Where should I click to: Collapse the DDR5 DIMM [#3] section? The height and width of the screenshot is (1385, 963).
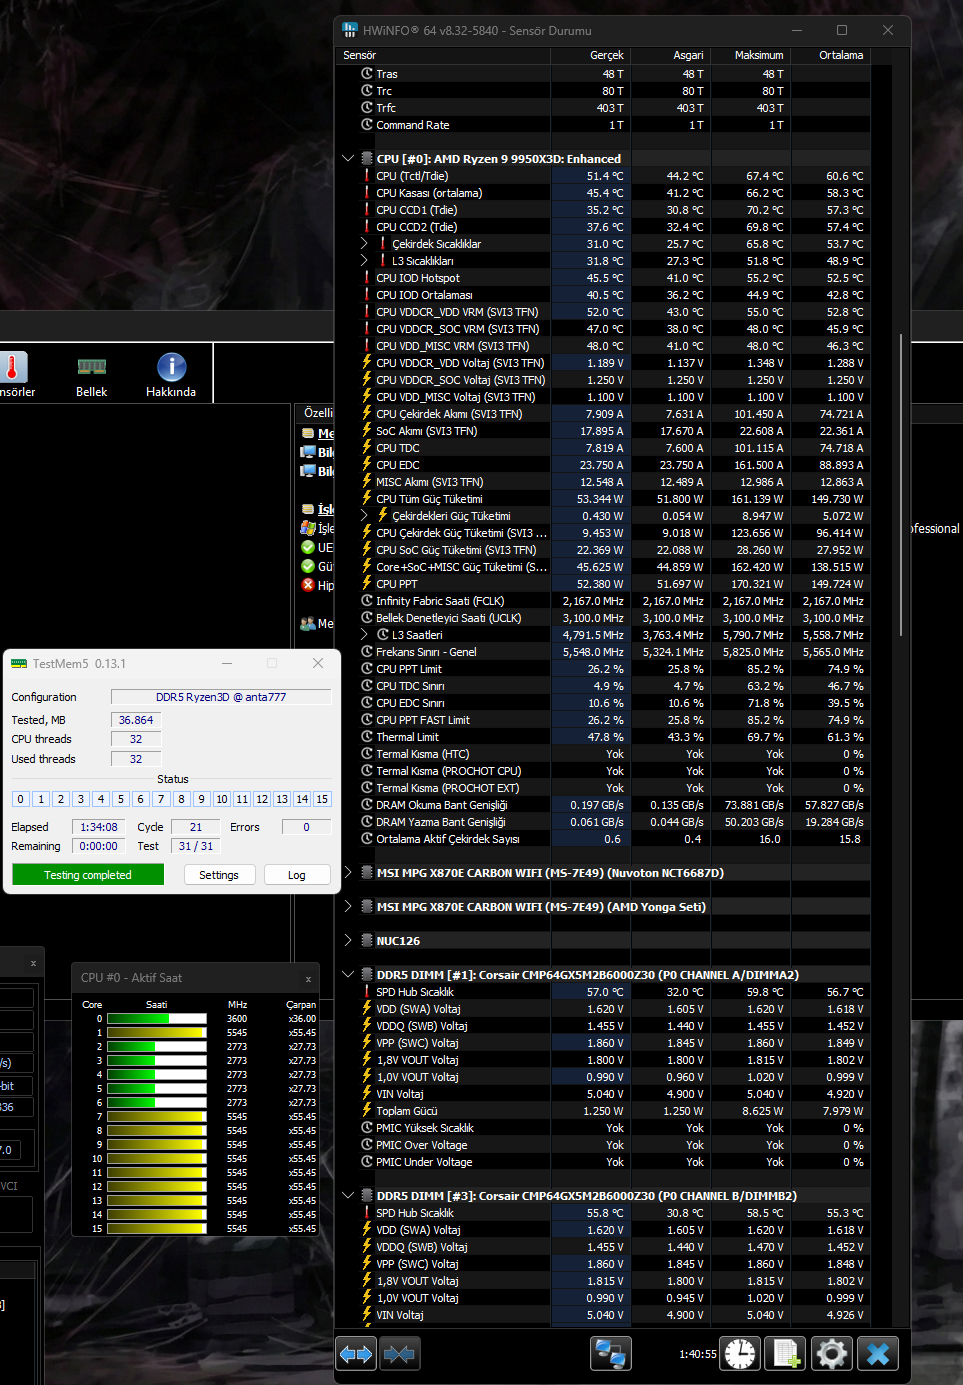pyautogui.click(x=348, y=1196)
